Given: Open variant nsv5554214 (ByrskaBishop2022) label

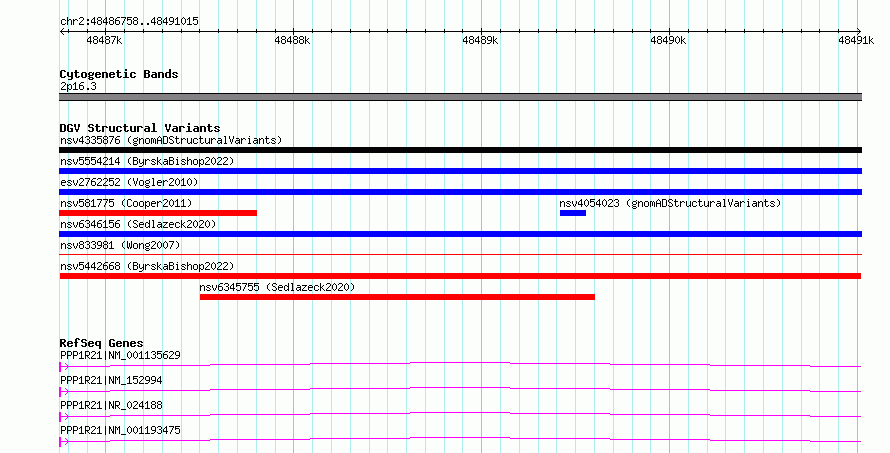Looking at the screenshot, I should tap(147, 161).
